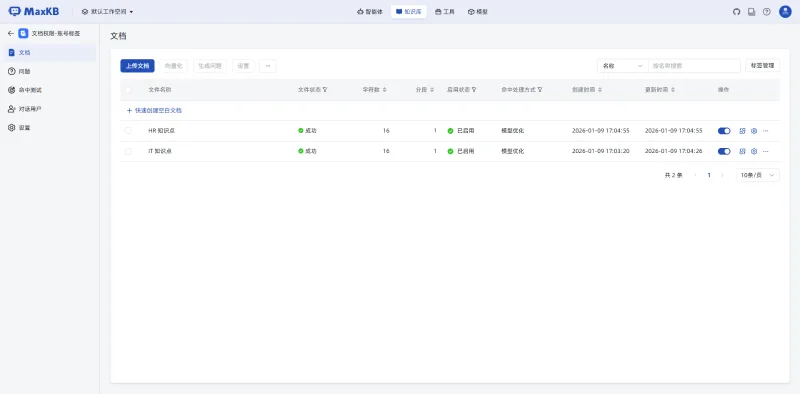
Task: Click the HR 知识点 file name
Action: pos(162,131)
